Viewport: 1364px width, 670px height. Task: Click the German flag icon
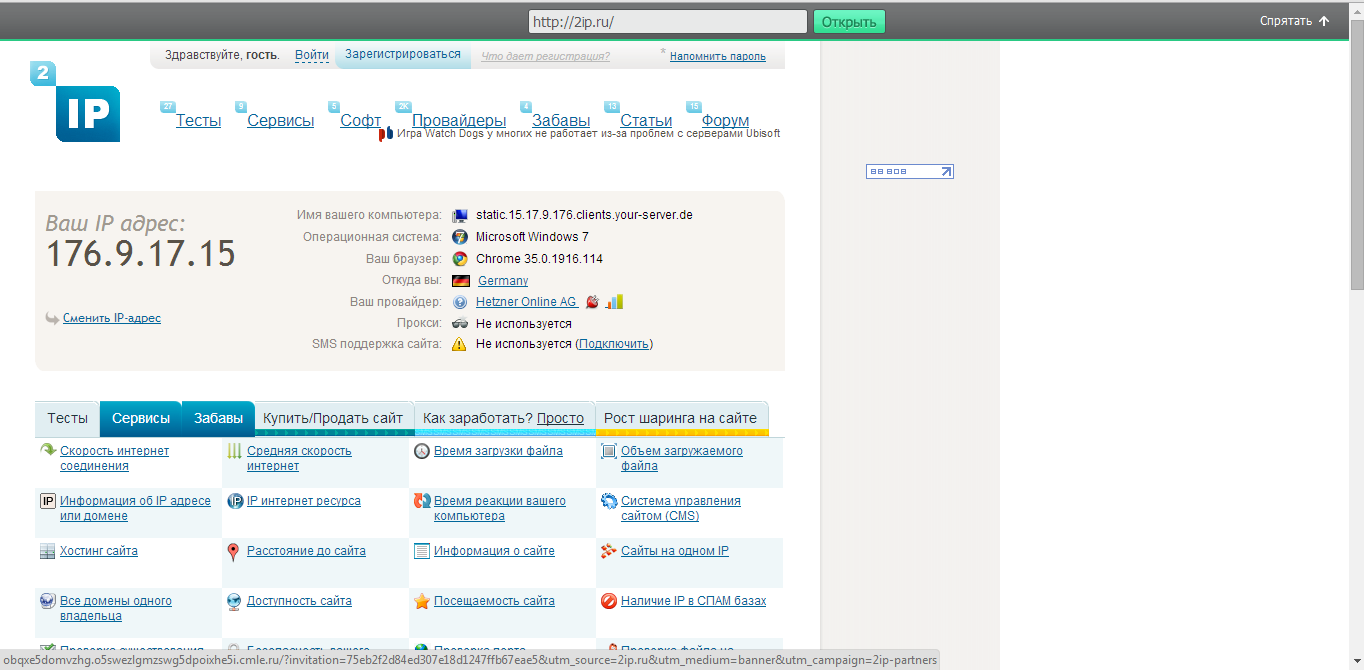point(461,281)
